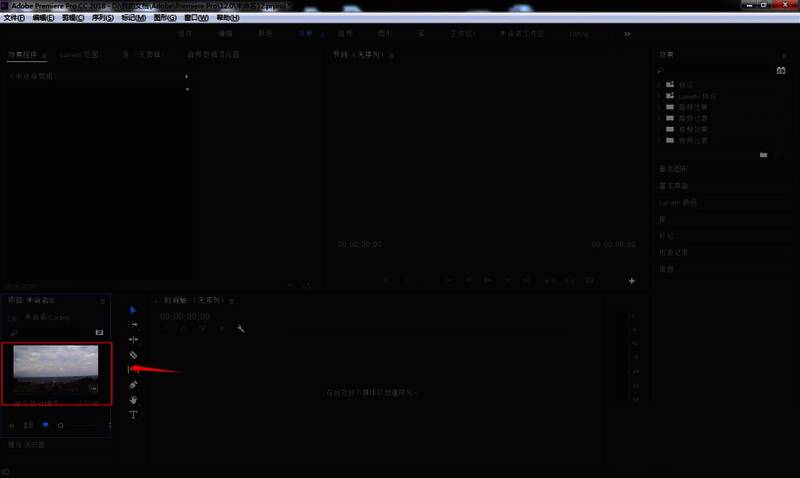
Task: Open the 历史记录 panel
Action: [673, 253]
